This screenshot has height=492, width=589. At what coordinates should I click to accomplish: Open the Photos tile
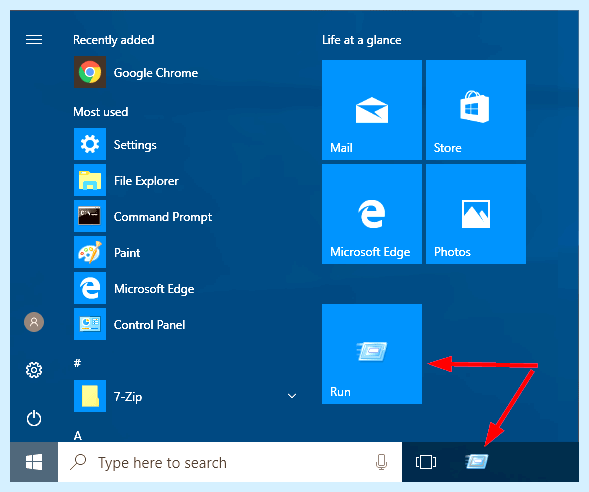(x=476, y=214)
